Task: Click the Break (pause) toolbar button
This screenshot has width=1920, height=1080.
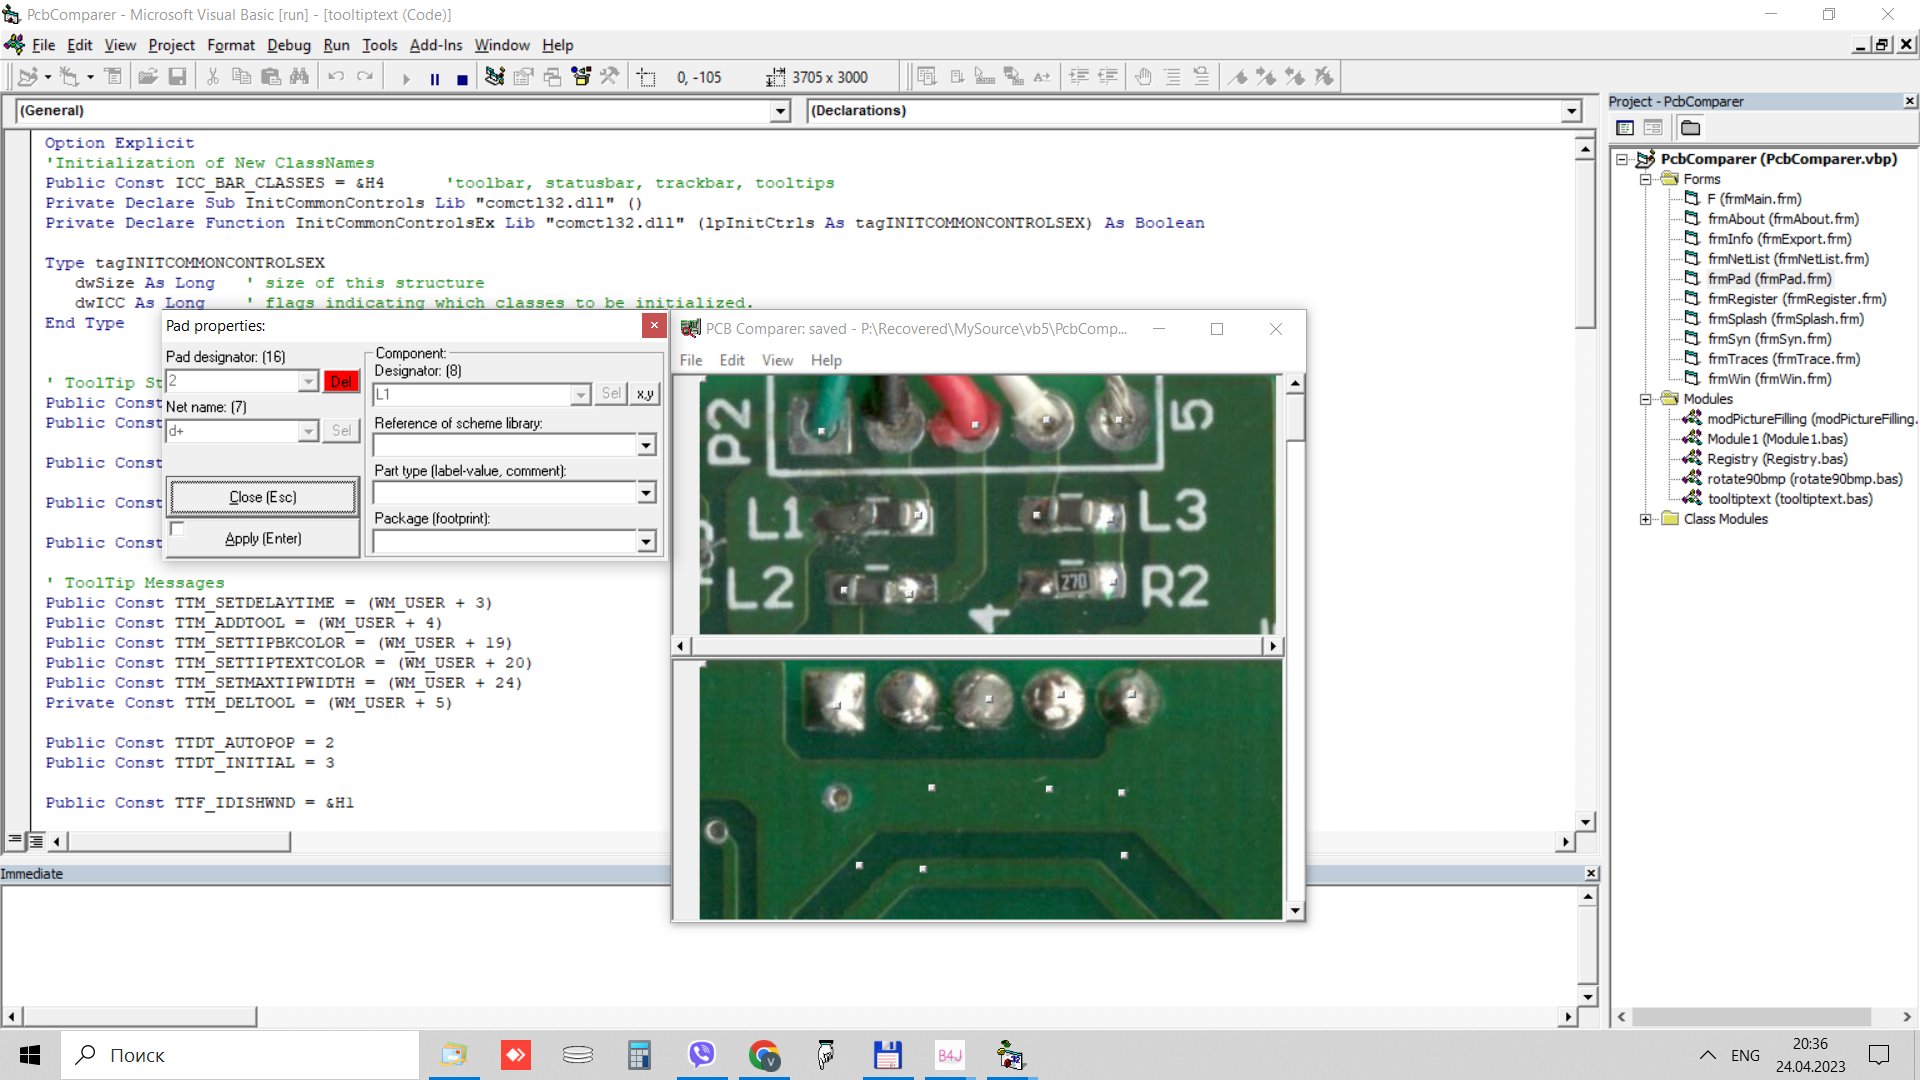Action: tap(435, 78)
